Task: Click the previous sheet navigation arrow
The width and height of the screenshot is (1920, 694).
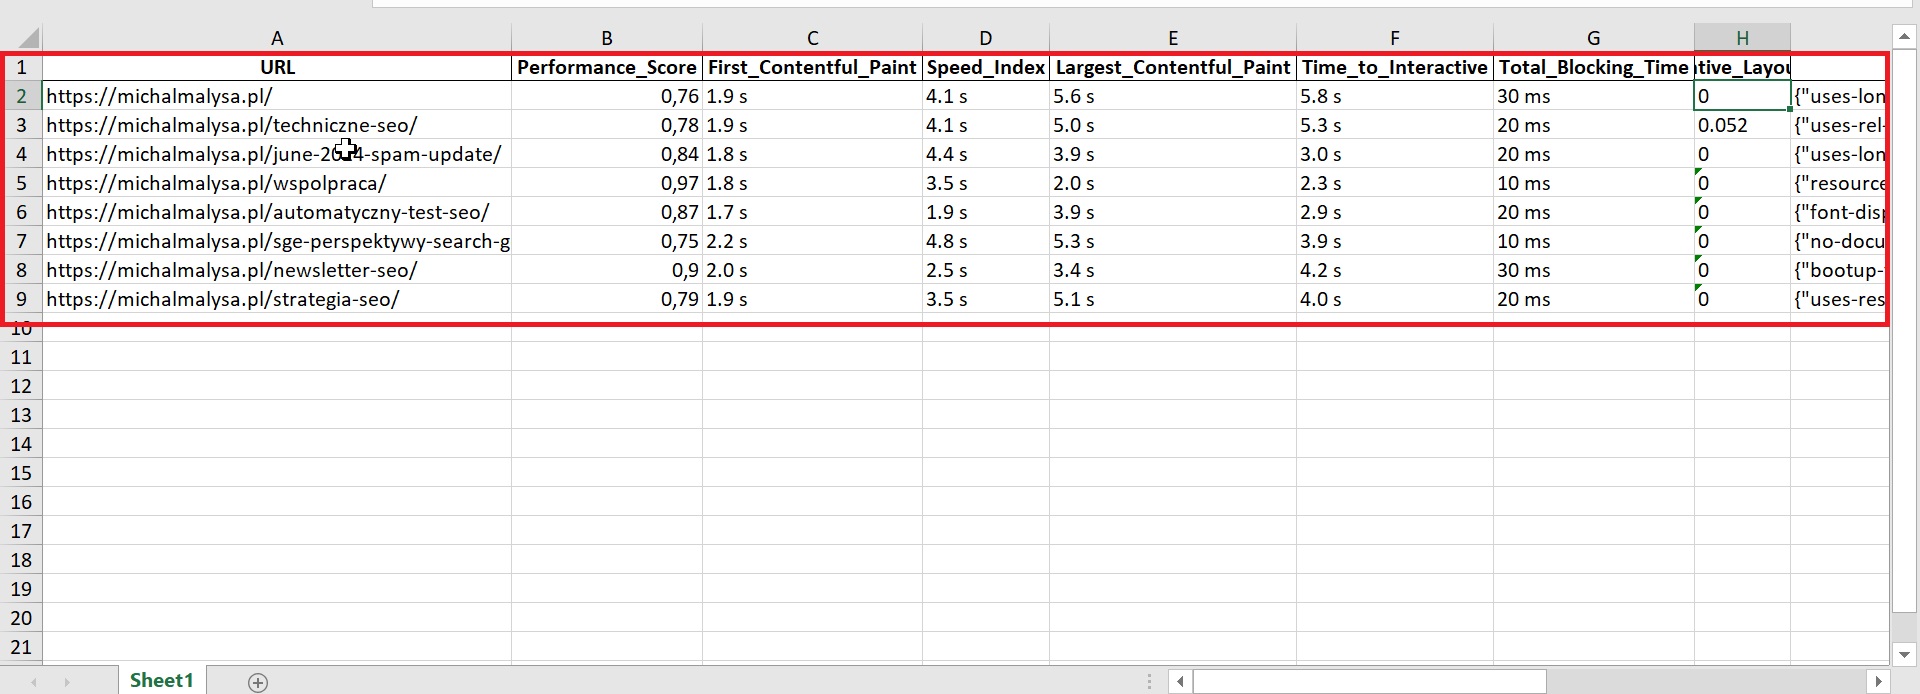Action: coord(34,682)
